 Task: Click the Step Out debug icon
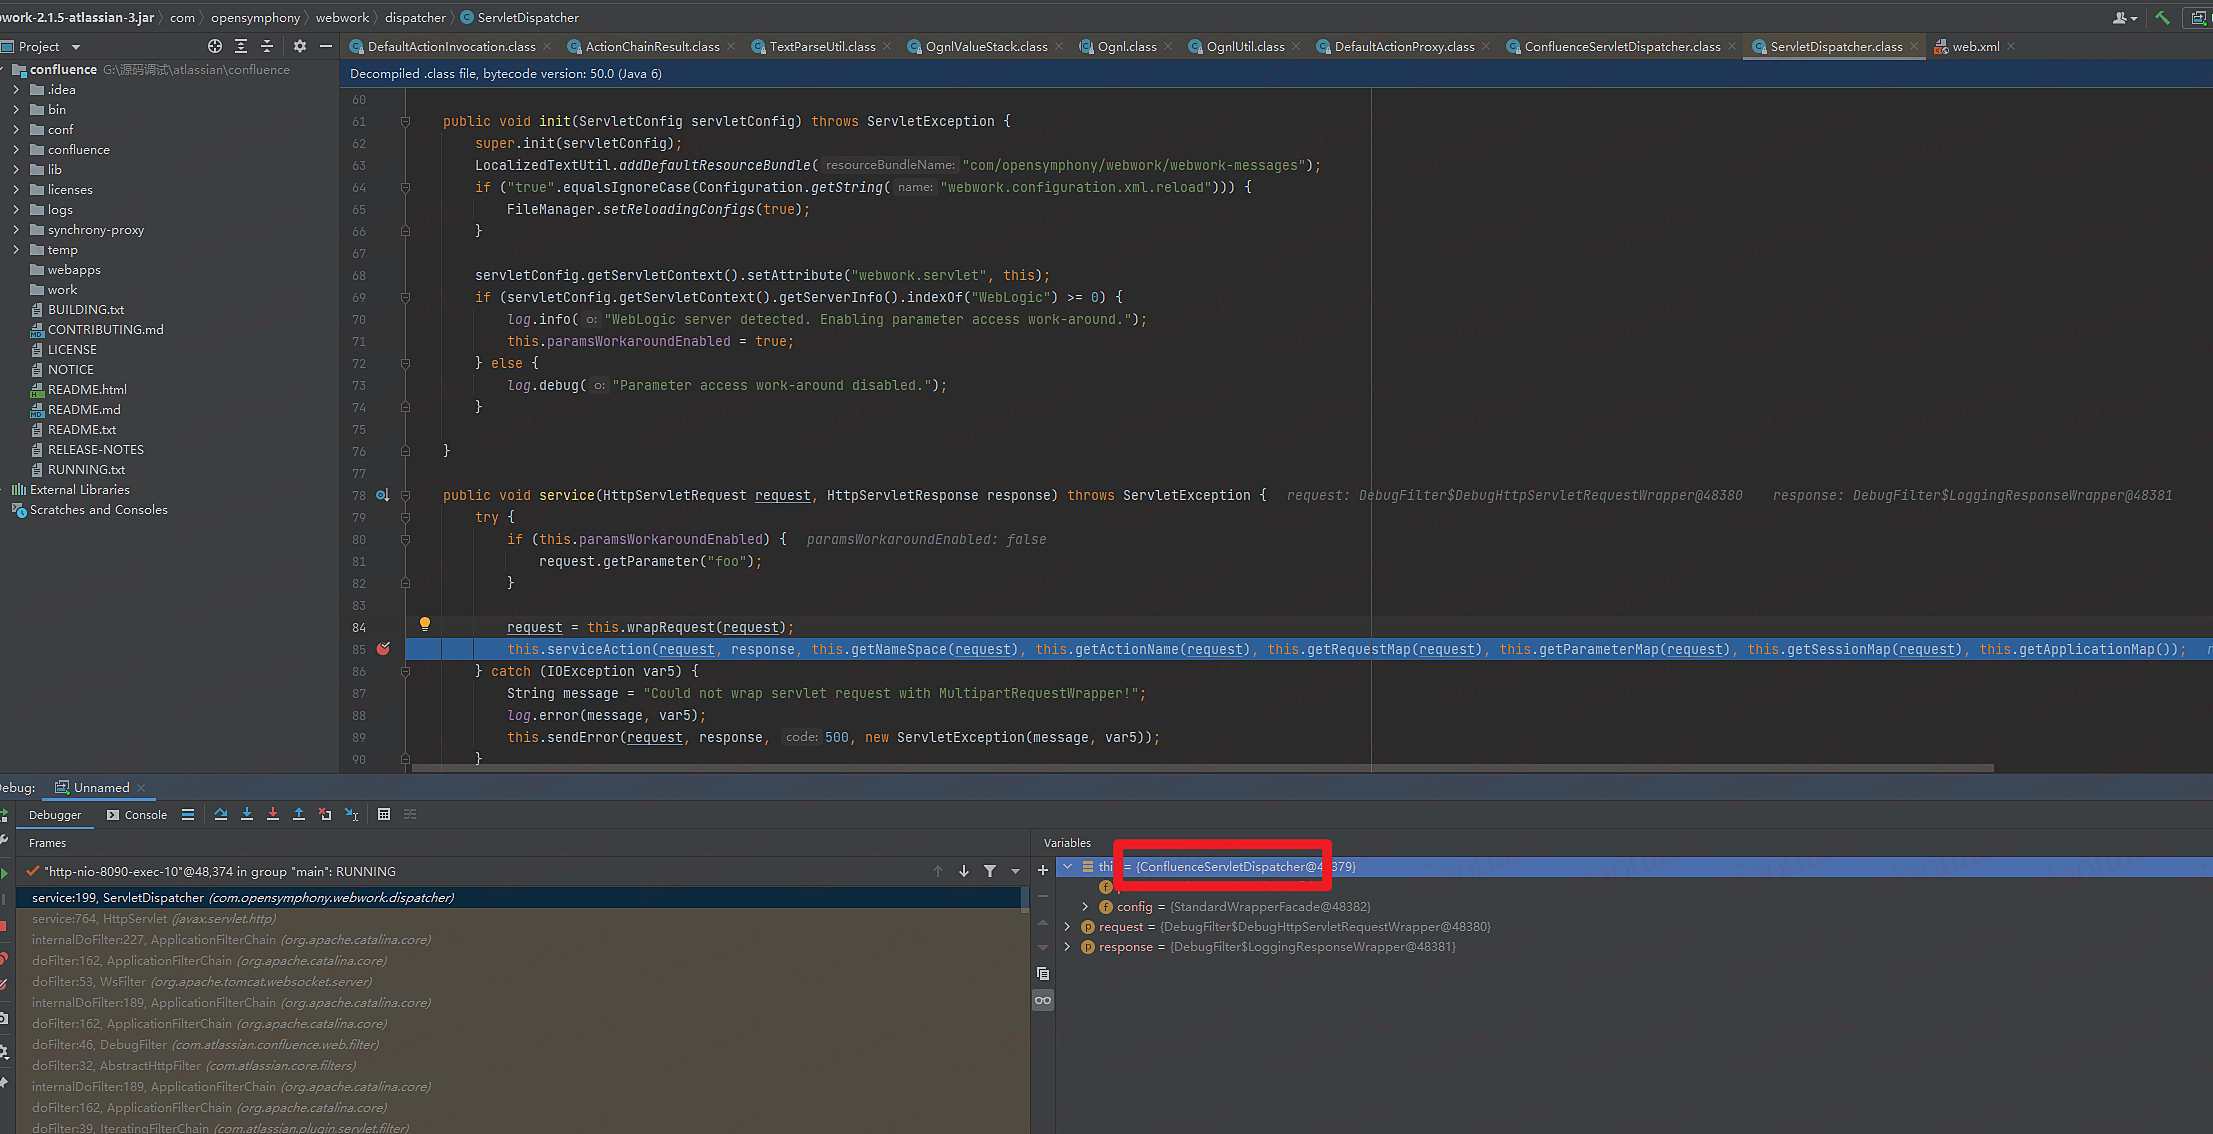[299, 814]
